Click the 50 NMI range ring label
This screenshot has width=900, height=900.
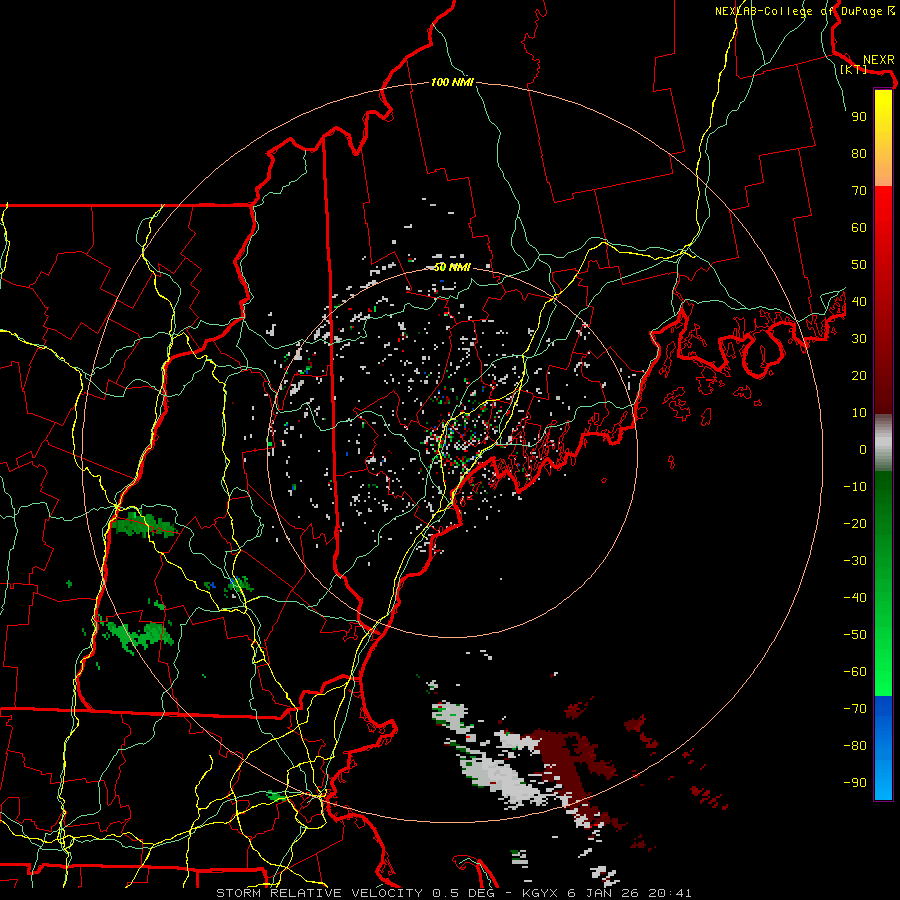452,267
